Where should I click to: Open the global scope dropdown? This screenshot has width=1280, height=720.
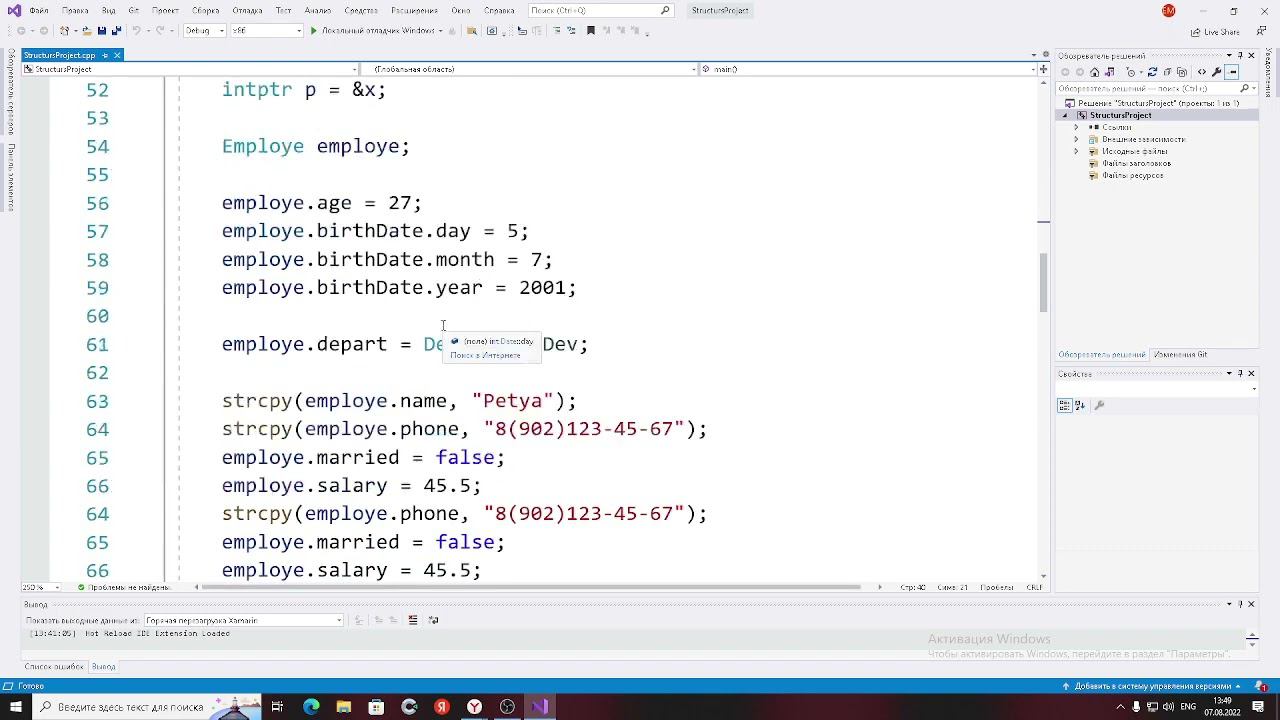point(529,69)
